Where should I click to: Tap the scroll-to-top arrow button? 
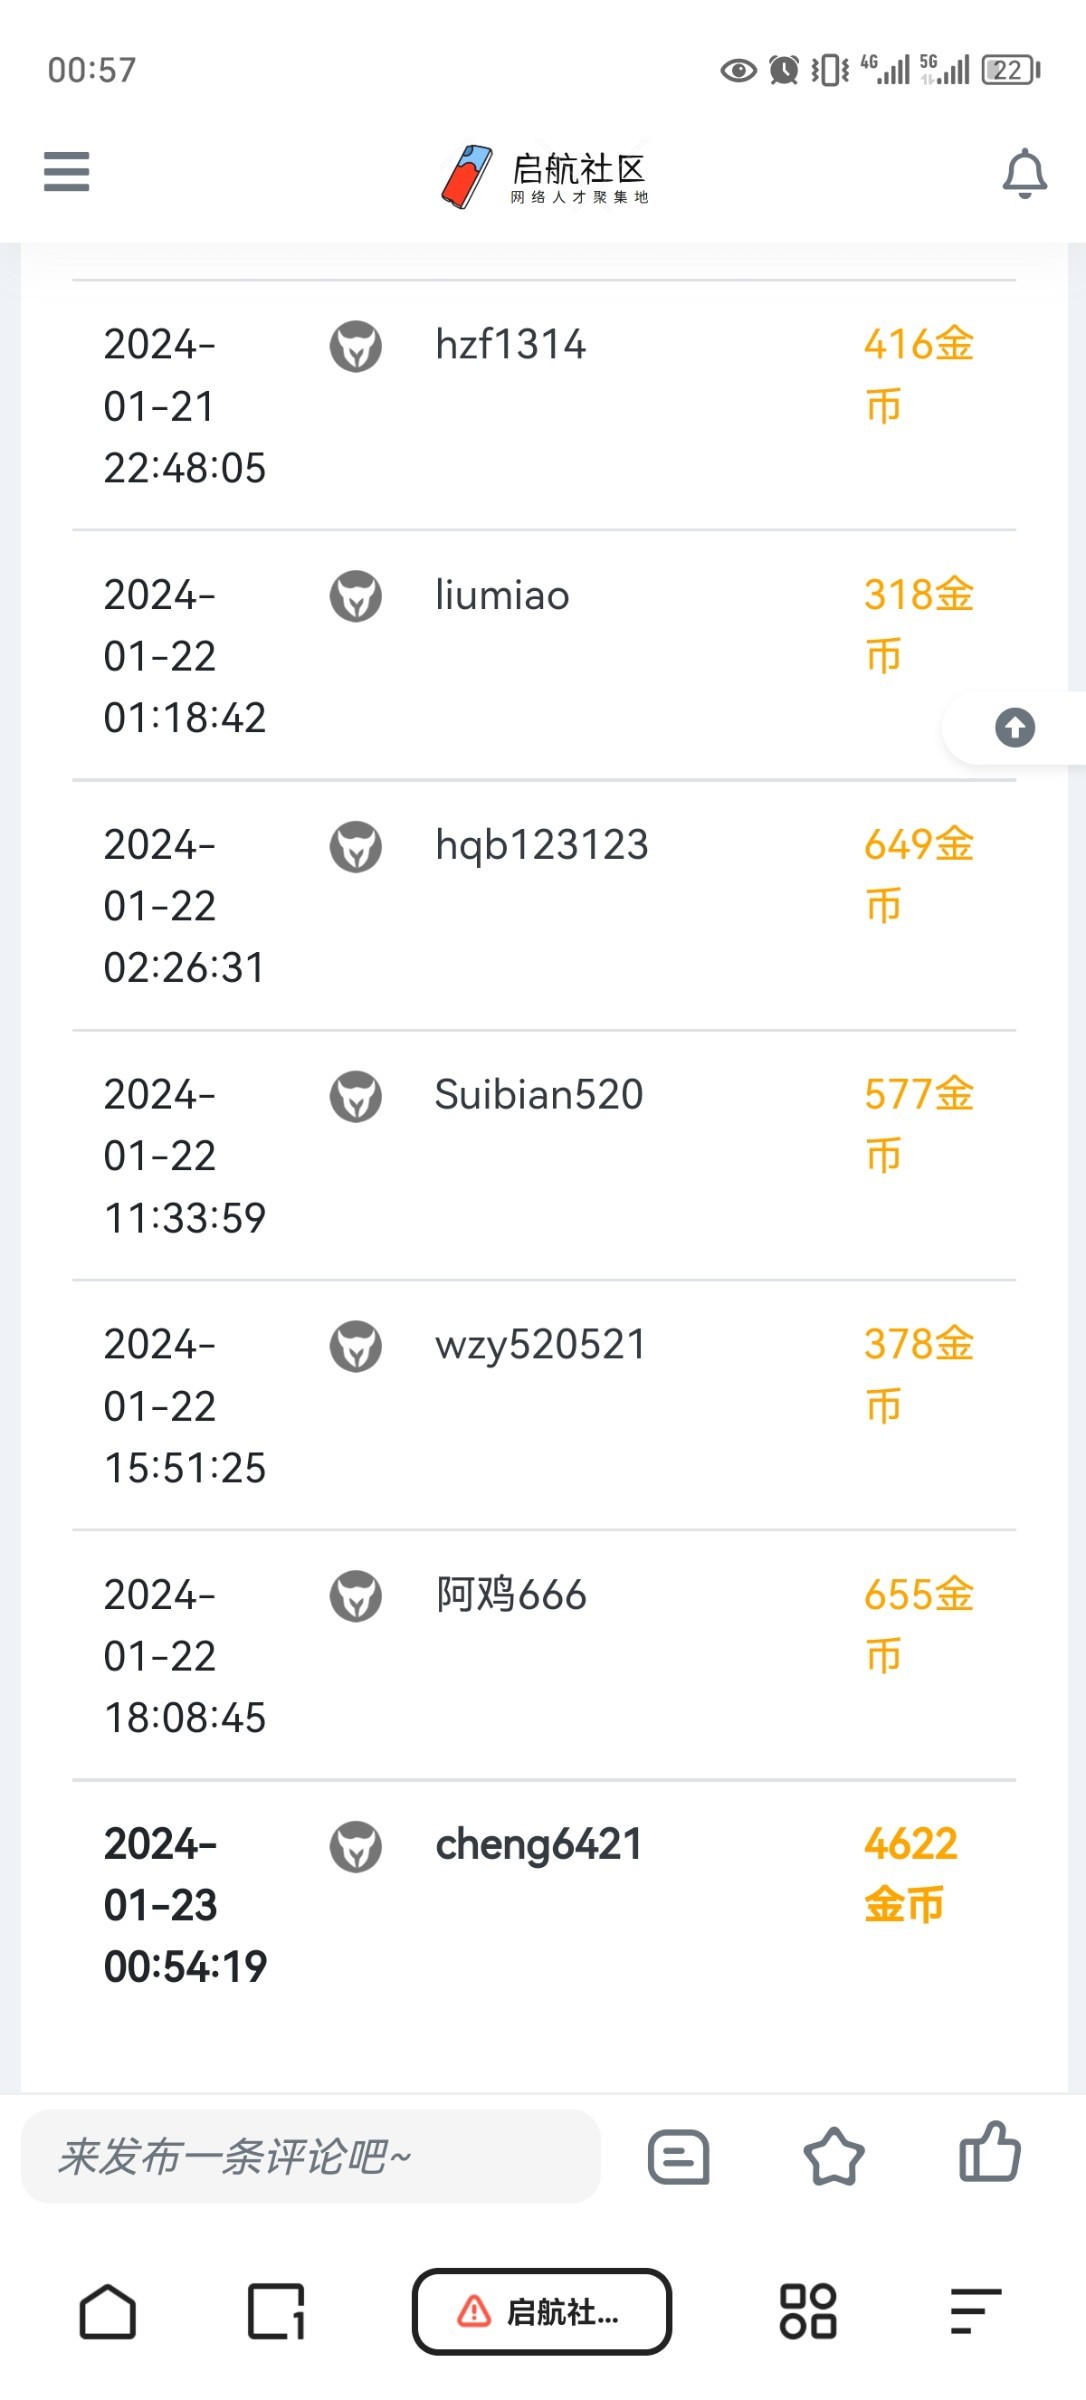(x=1014, y=728)
